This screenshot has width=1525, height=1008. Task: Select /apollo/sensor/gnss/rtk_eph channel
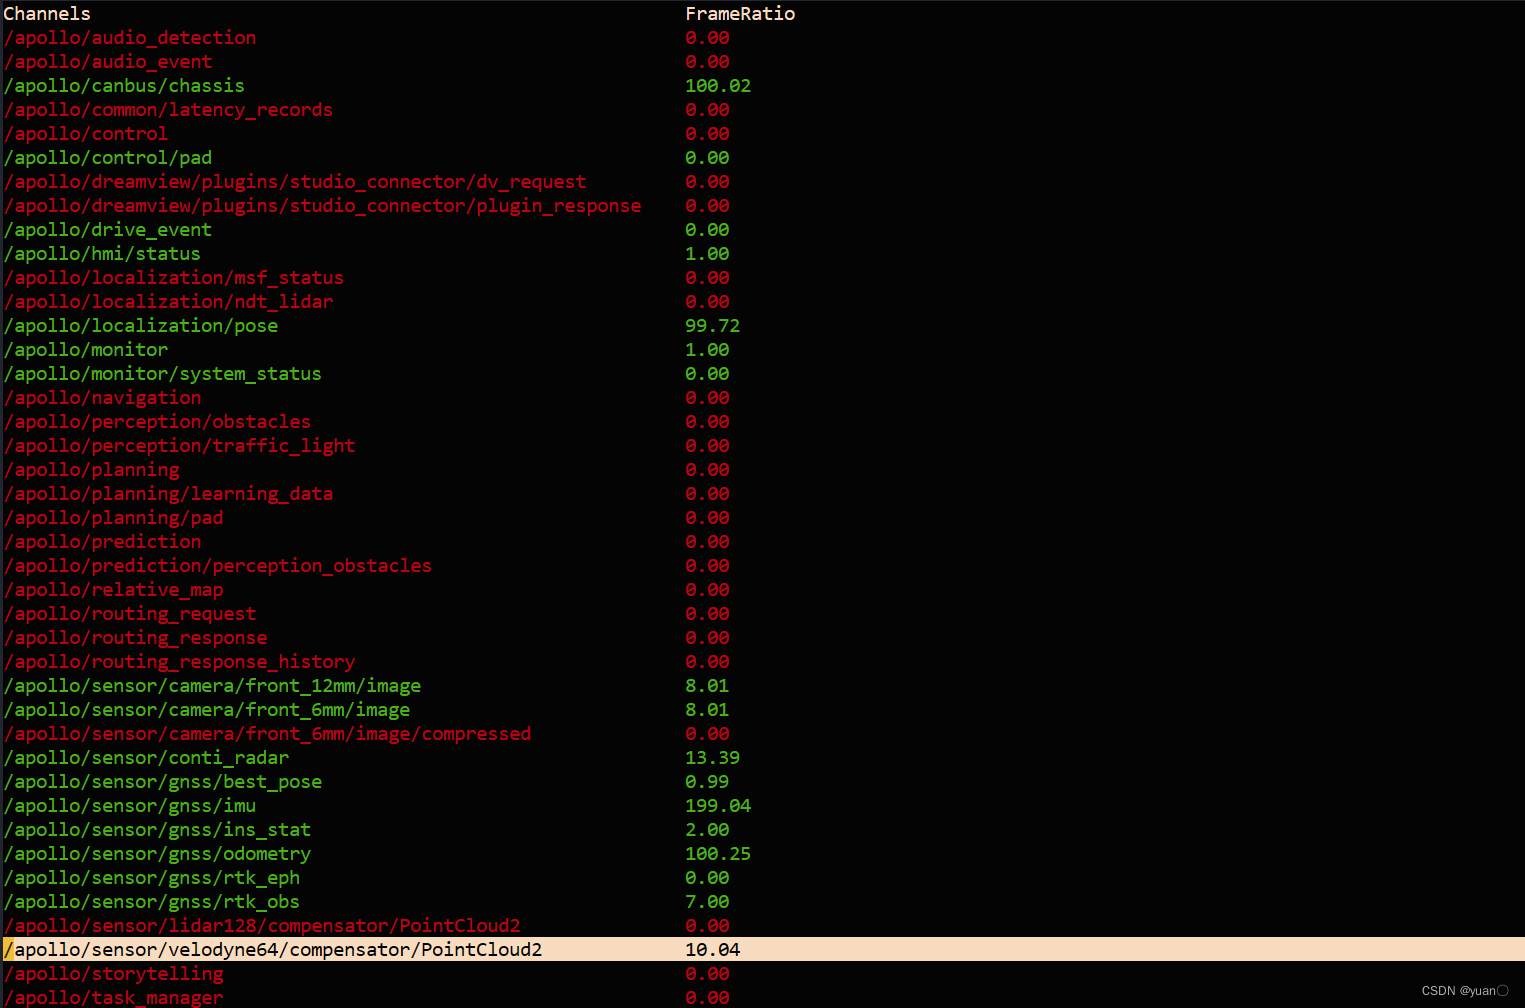pyautogui.click(x=152, y=878)
